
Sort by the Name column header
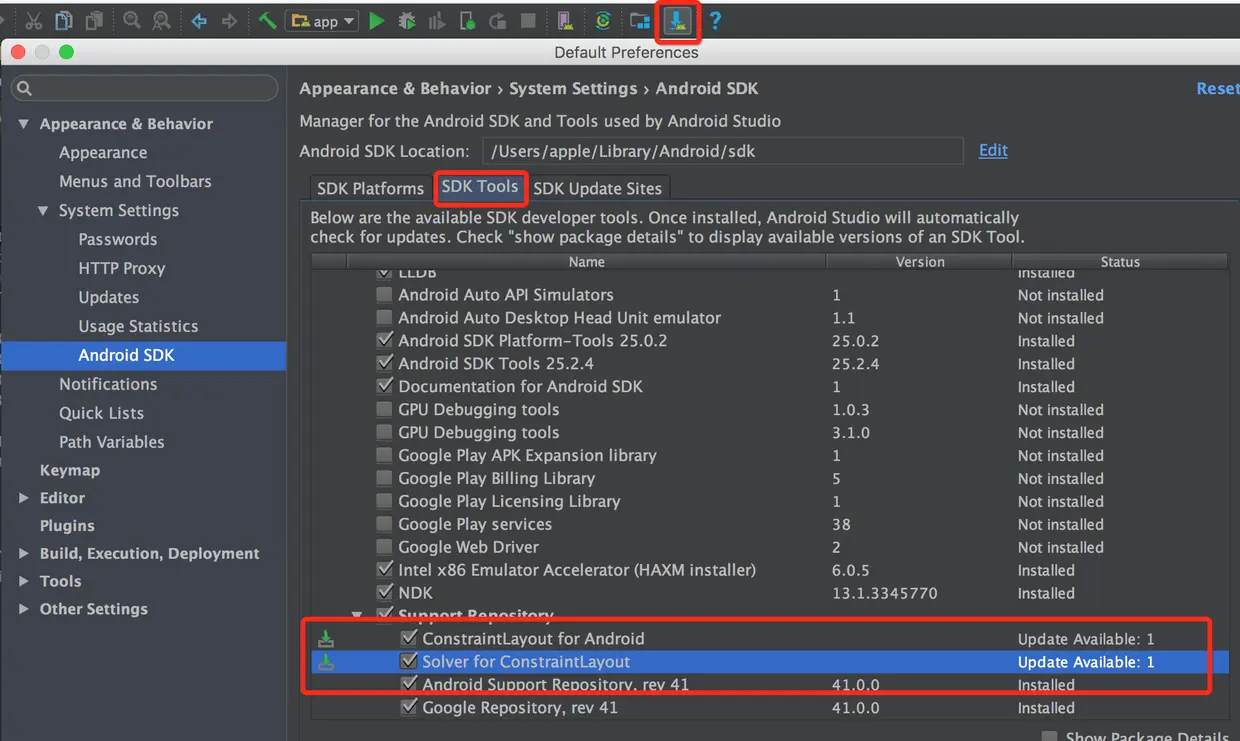pos(586,262)
